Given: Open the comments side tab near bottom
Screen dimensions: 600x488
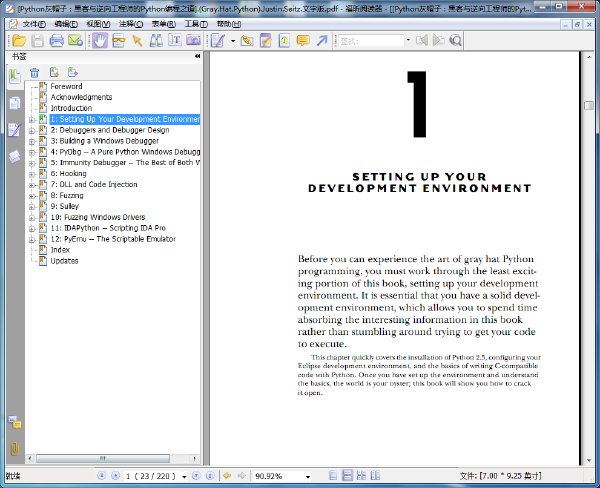Looking at the screenshot, I should [x=15, y=422].
